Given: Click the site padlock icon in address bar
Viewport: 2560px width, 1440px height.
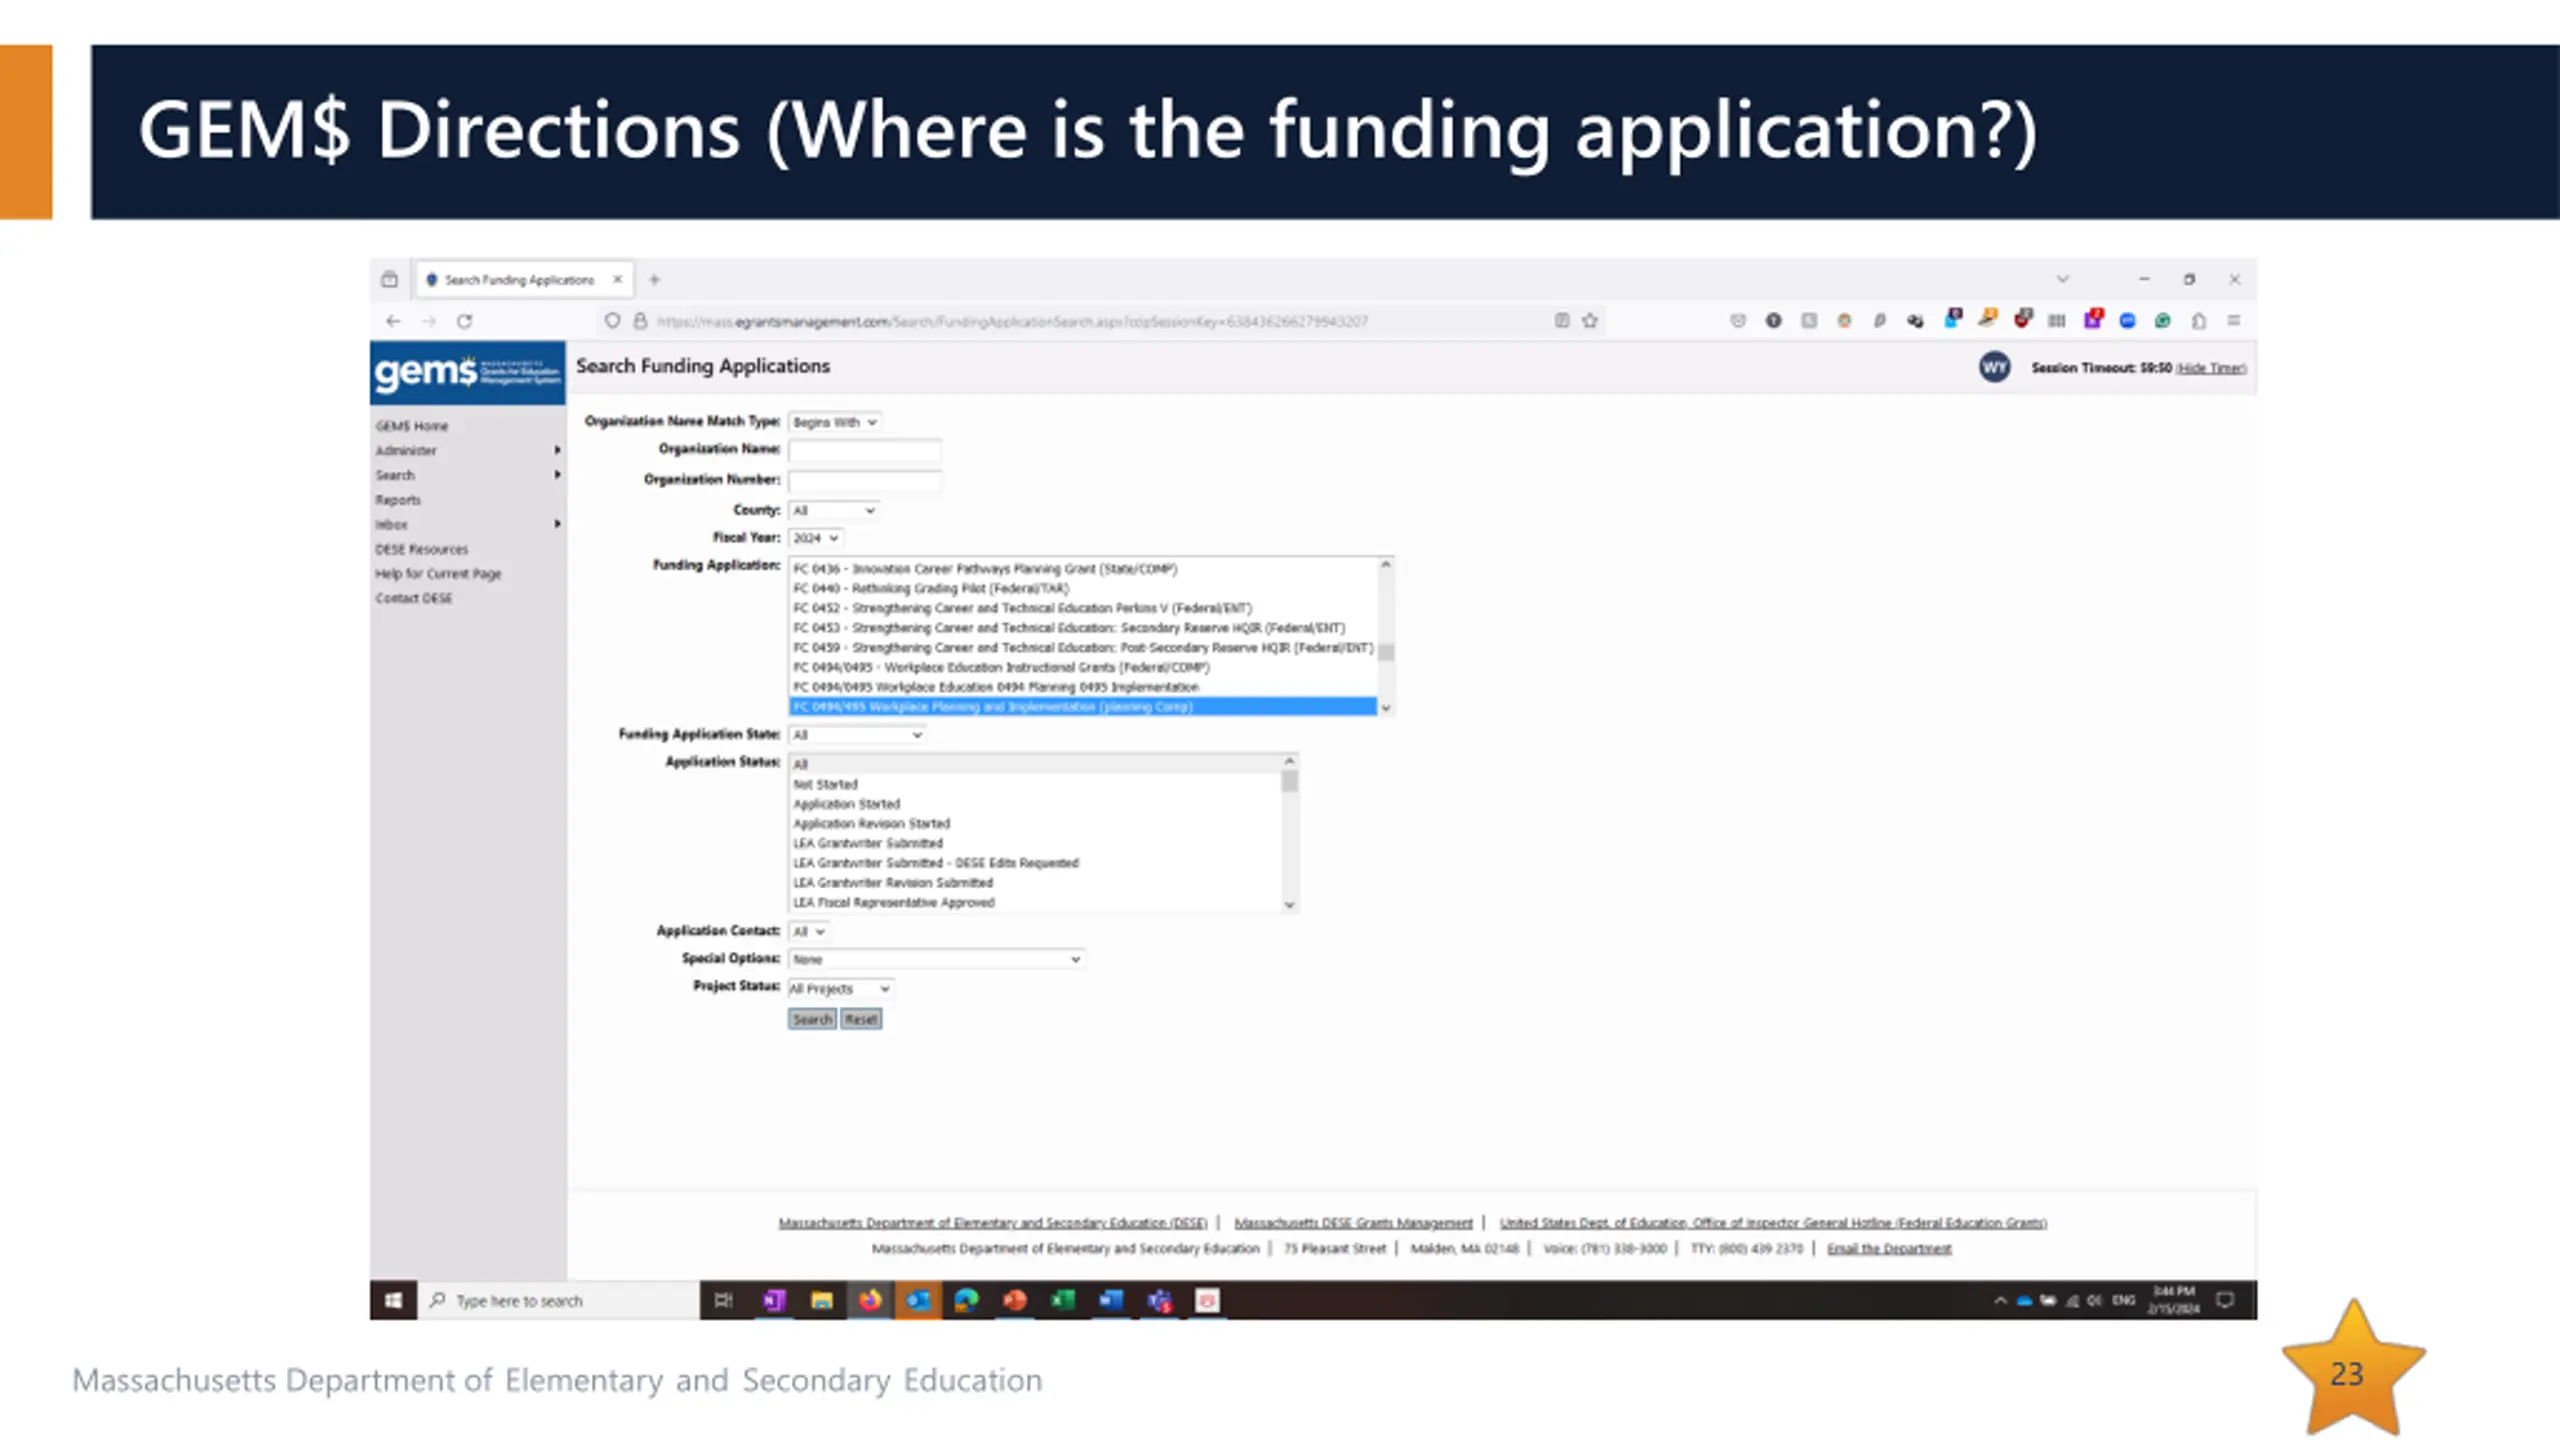Looking at the screenshot, I should (641, 321).
